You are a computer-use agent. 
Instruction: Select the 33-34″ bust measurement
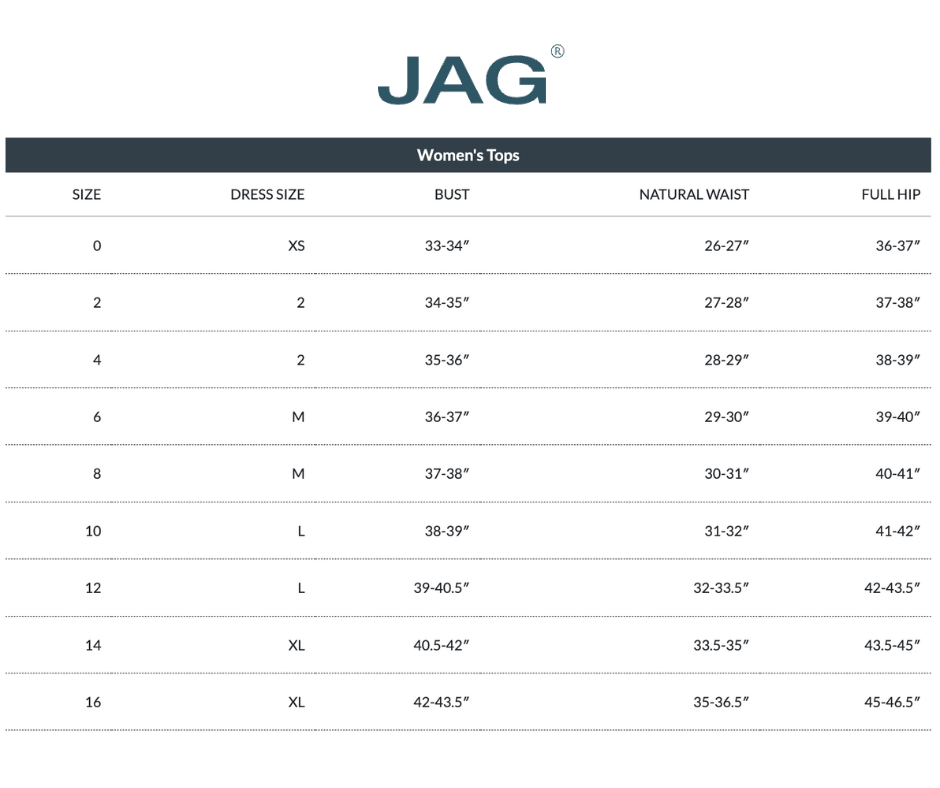tap(447, 246)
